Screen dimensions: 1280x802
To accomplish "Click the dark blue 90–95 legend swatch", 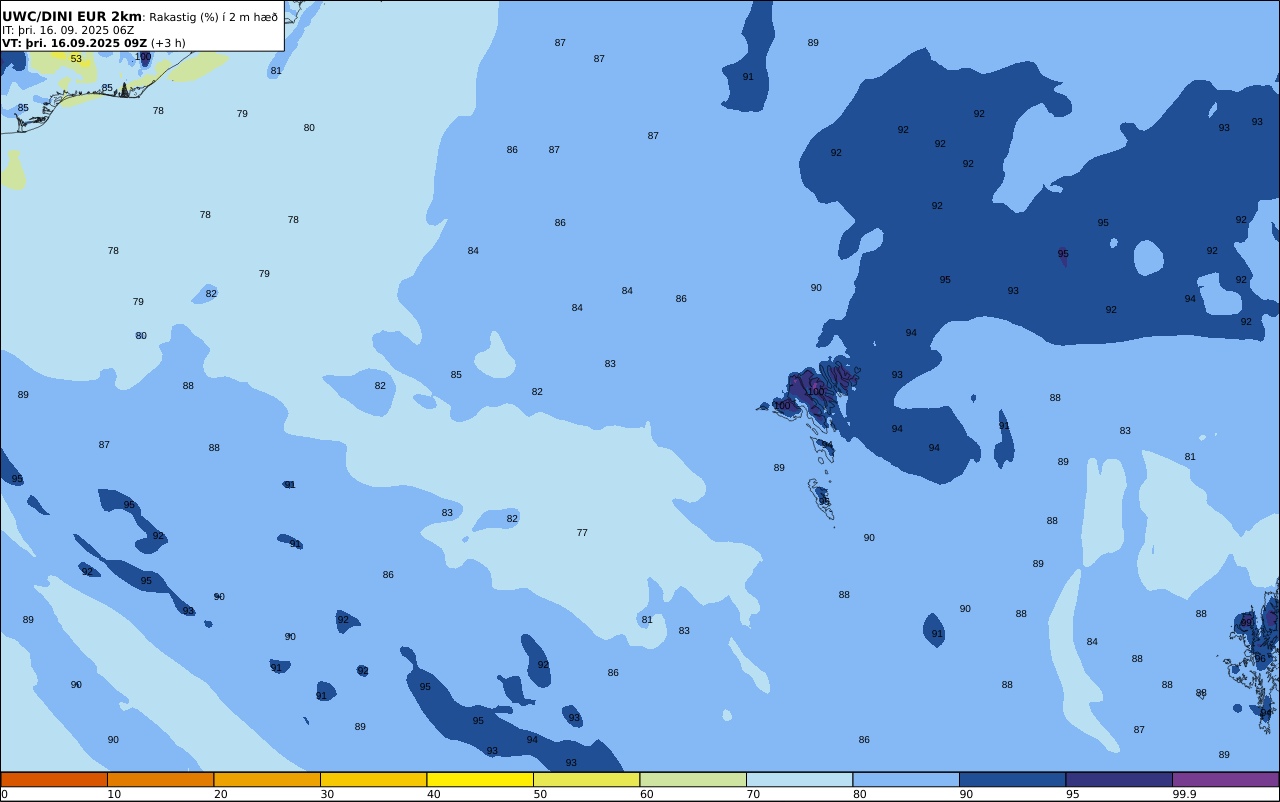I will (x=1012, y=779).
